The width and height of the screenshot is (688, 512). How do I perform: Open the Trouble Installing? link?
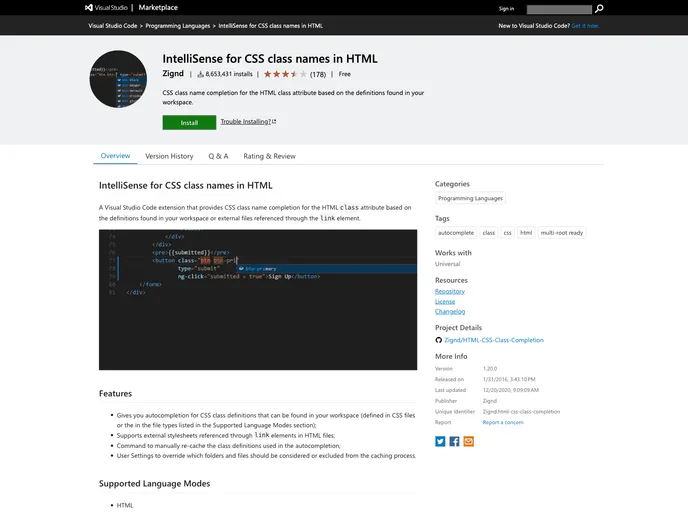click(x=248, y=122)
